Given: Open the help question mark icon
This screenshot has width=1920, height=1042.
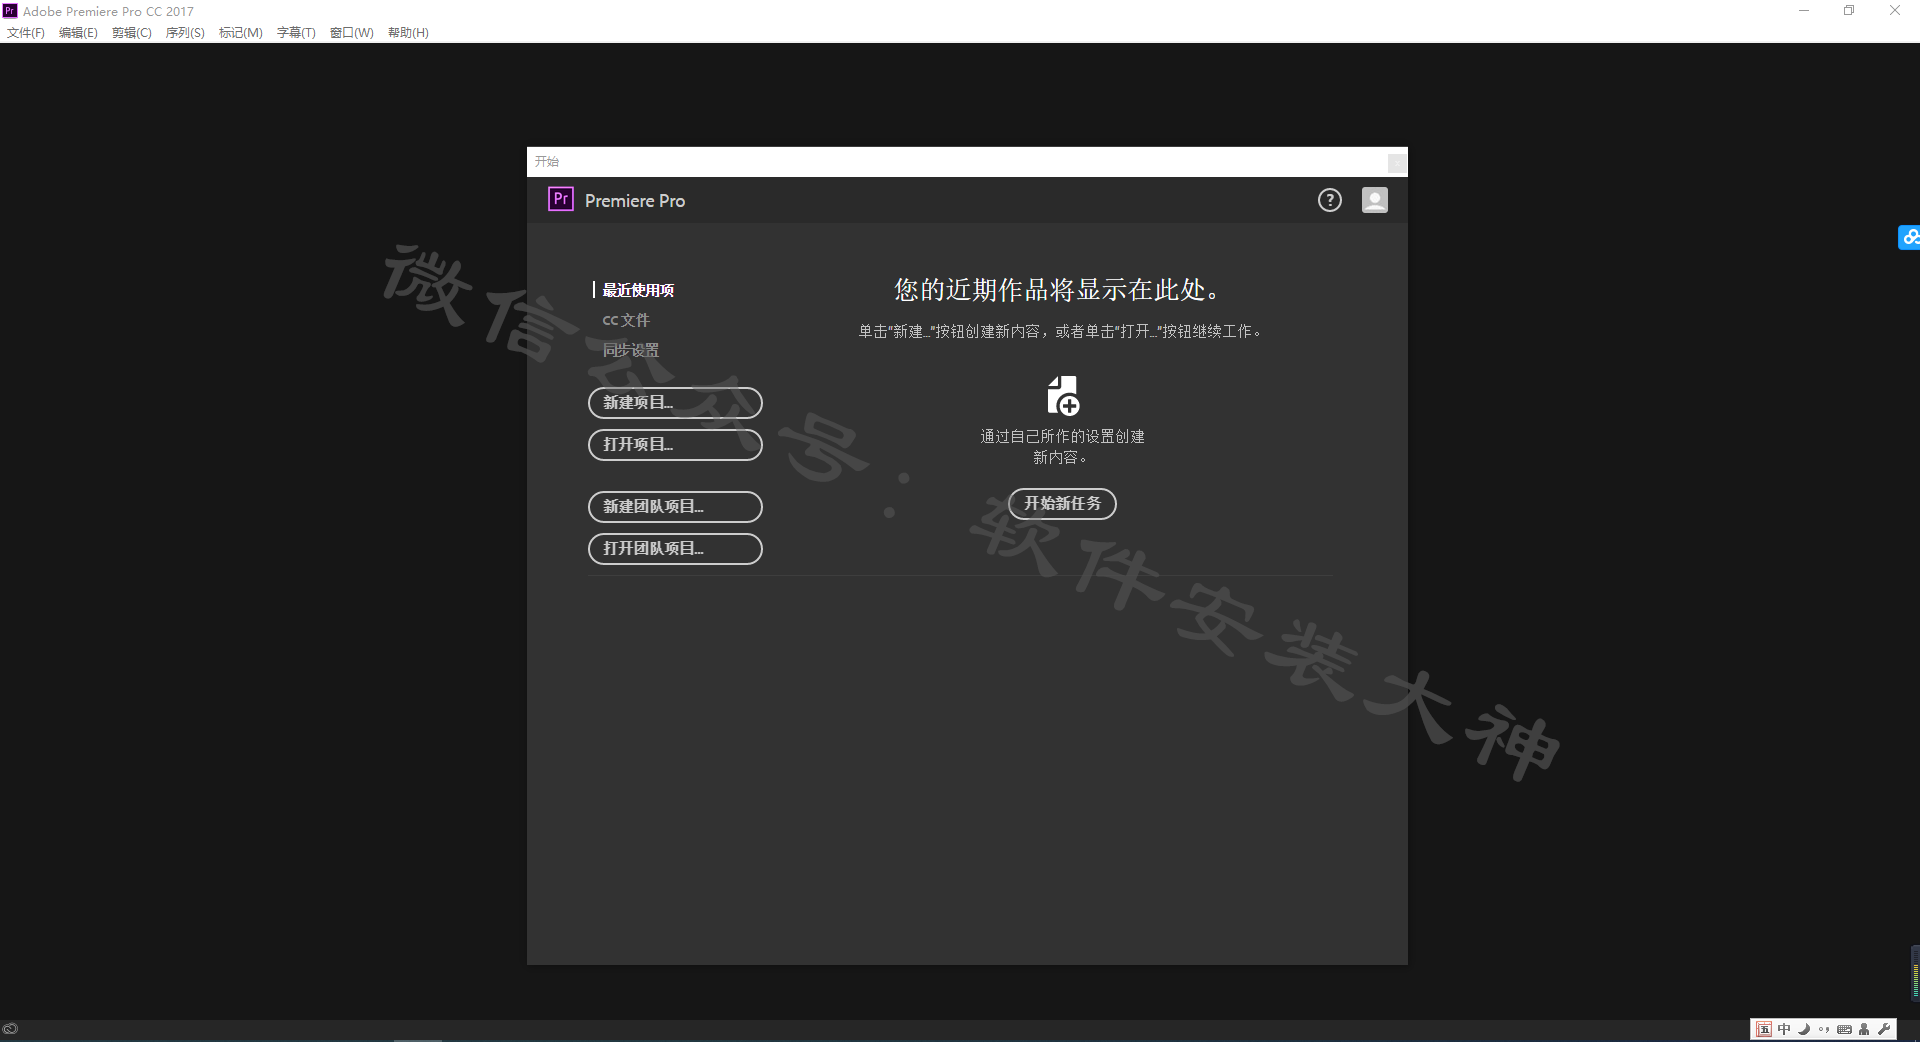Looking at the screenshot, I should coord(1329,200).
